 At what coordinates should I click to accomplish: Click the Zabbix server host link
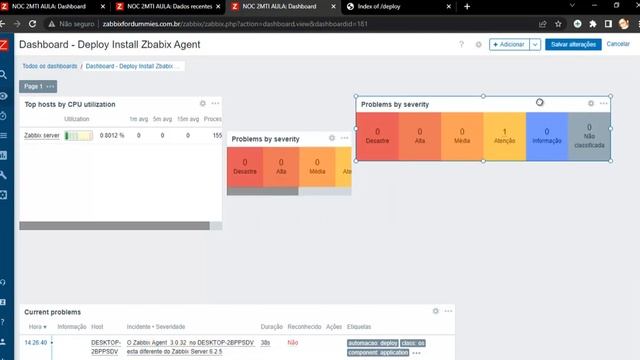pyautogui.click(x=42, y=136)
